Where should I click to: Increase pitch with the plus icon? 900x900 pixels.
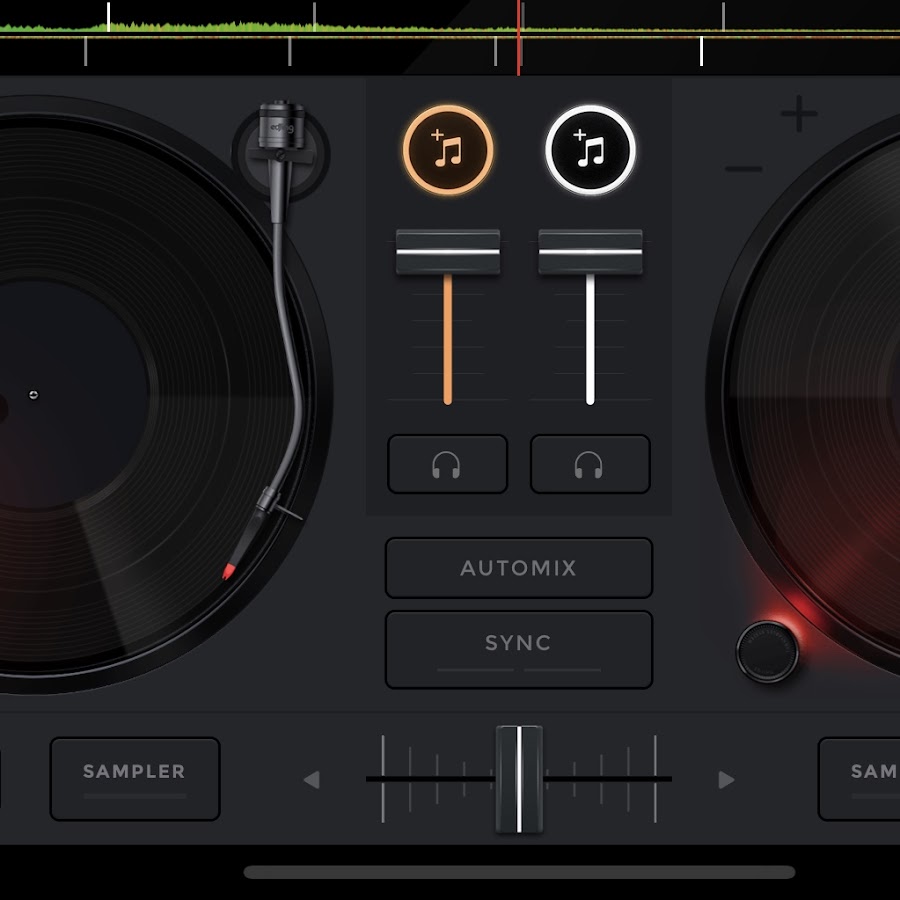tap(799, 114)
